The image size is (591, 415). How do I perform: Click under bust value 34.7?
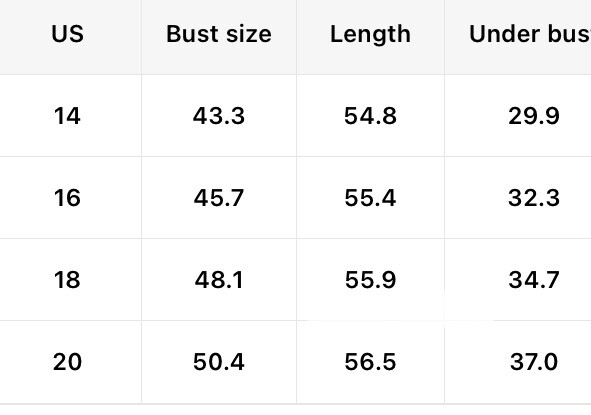(x=534, y=280)
